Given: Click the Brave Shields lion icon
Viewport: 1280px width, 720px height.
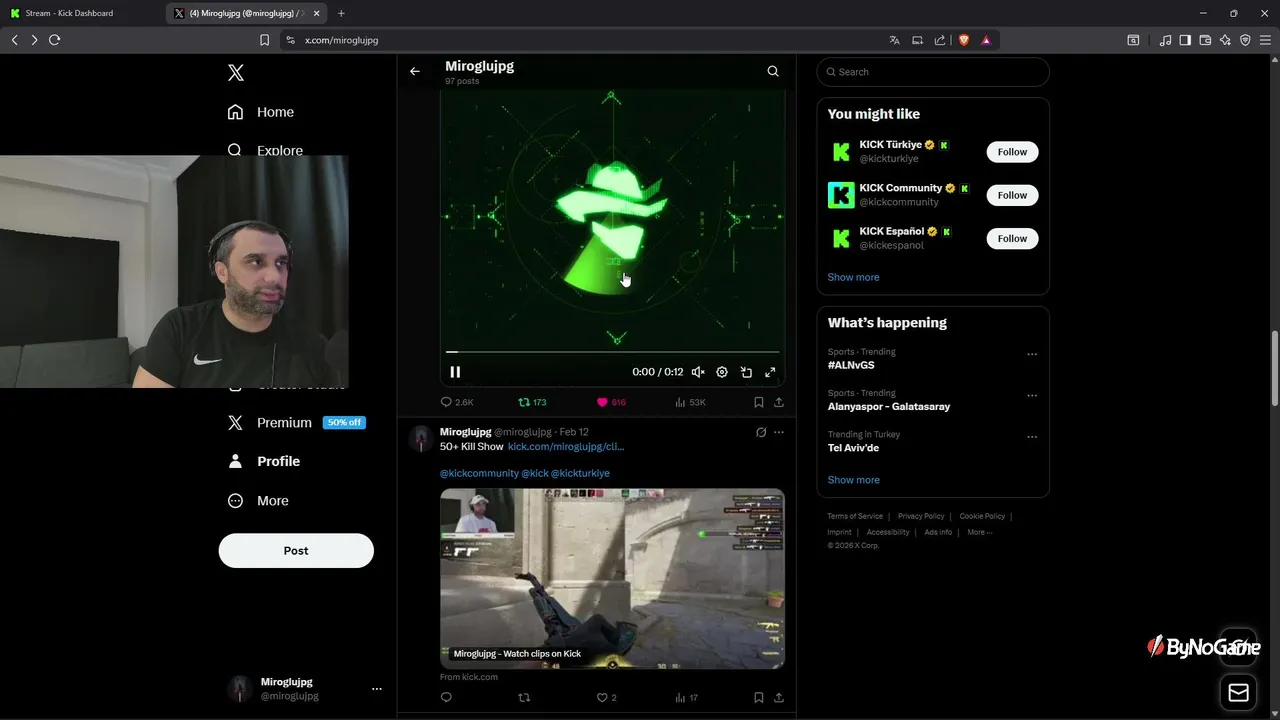Looking at the screenshot, I should point(964,40).
